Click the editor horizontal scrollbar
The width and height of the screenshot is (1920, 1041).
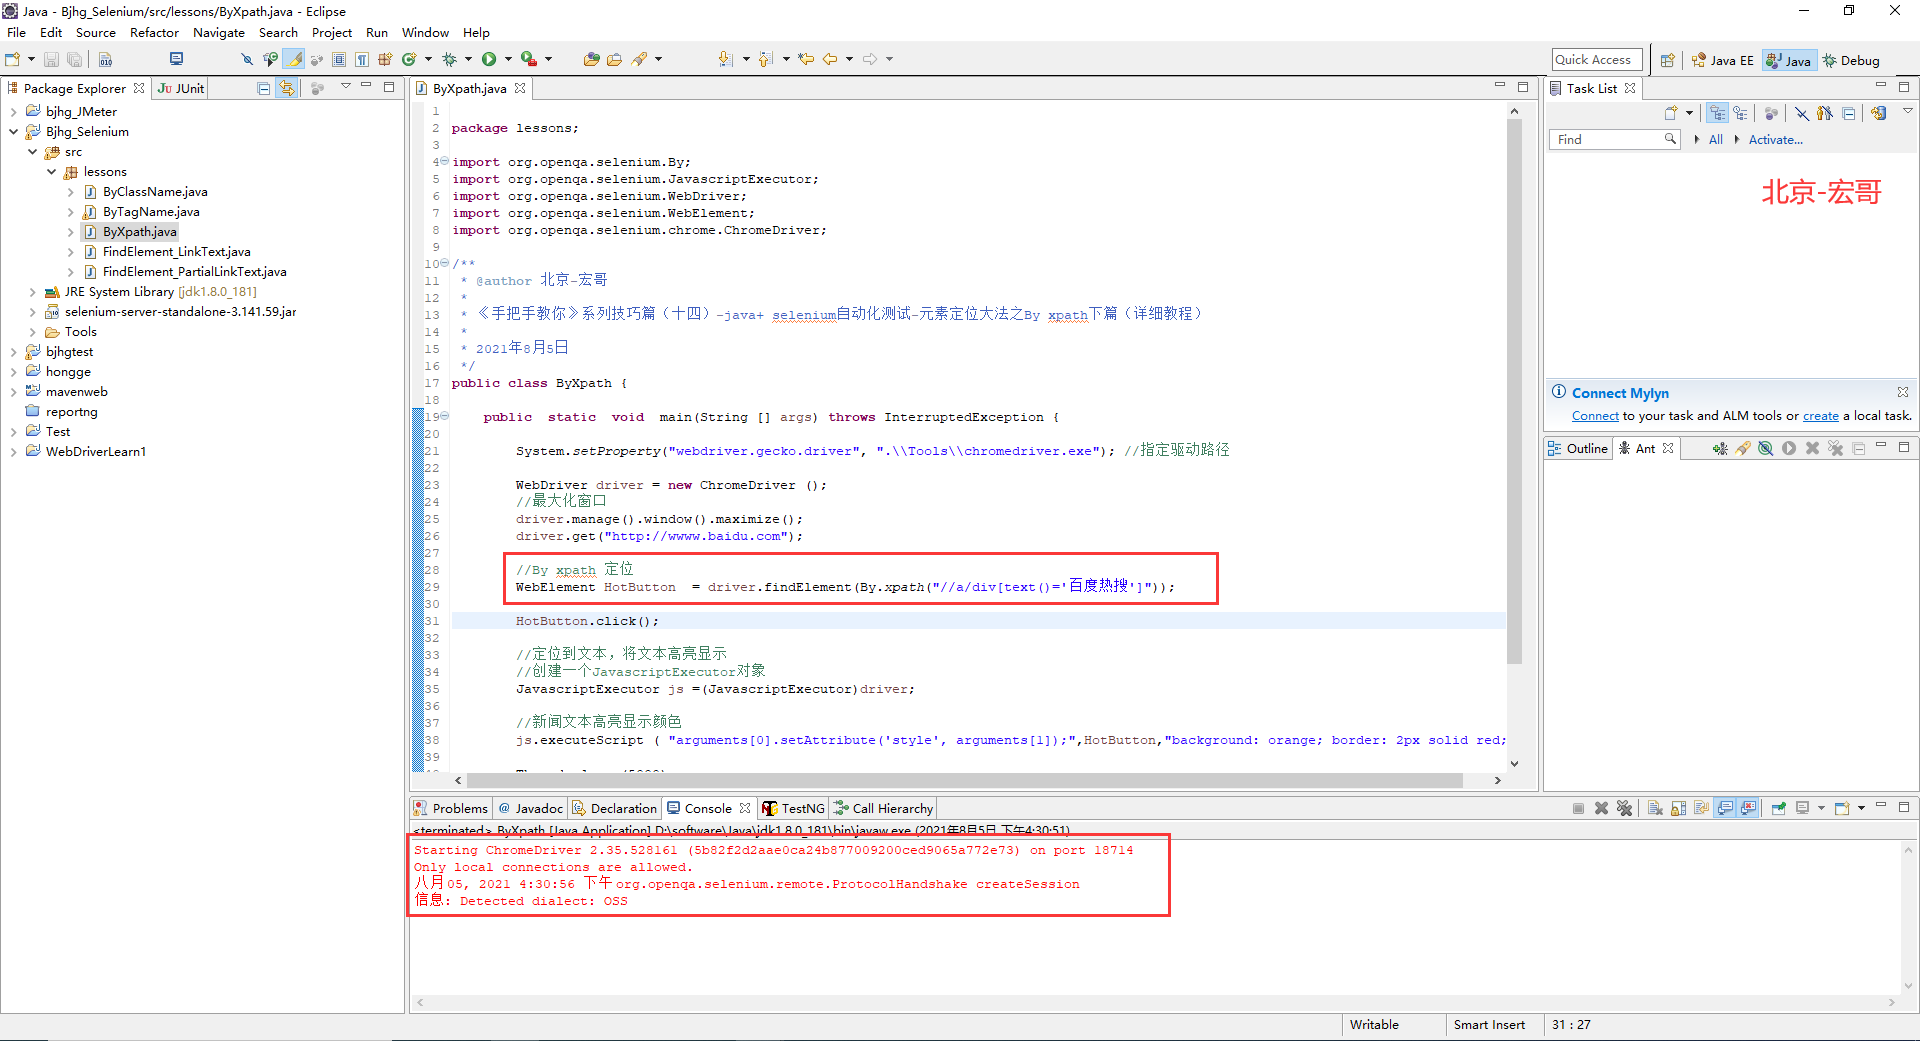point(965,780)
